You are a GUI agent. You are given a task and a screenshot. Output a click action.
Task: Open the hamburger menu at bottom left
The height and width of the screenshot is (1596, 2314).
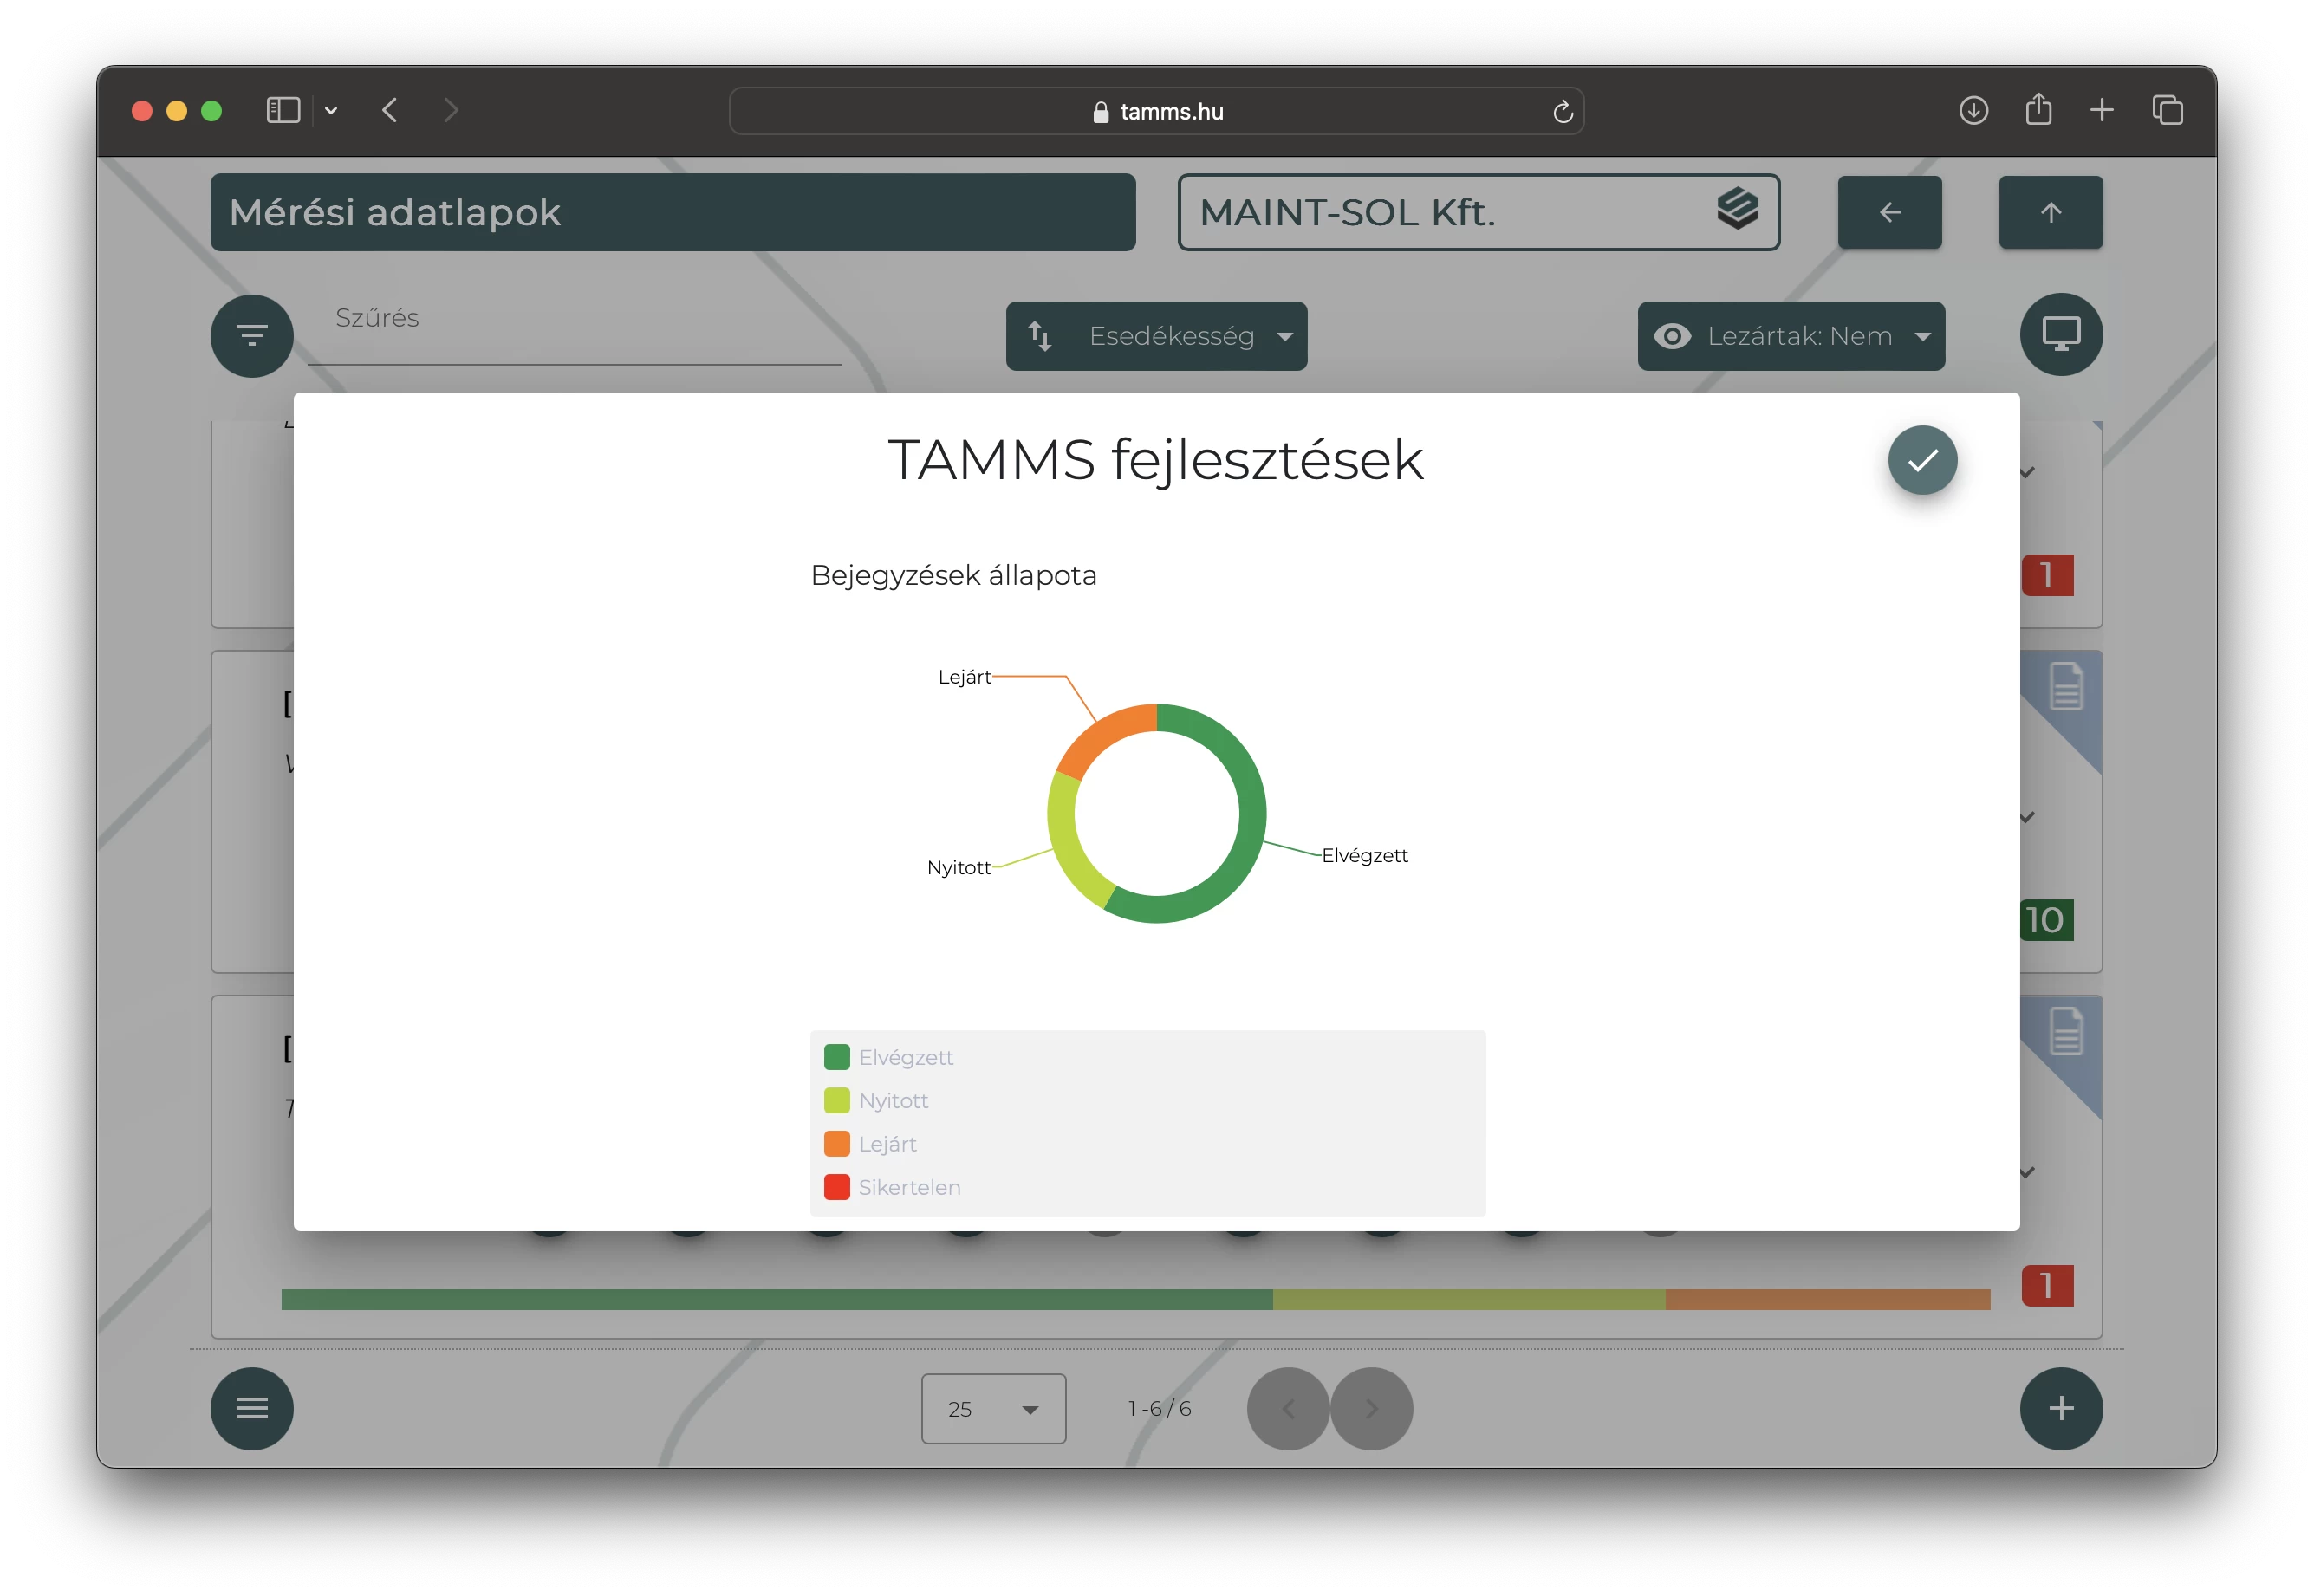pyautogui.click(x=252, y=1408)
